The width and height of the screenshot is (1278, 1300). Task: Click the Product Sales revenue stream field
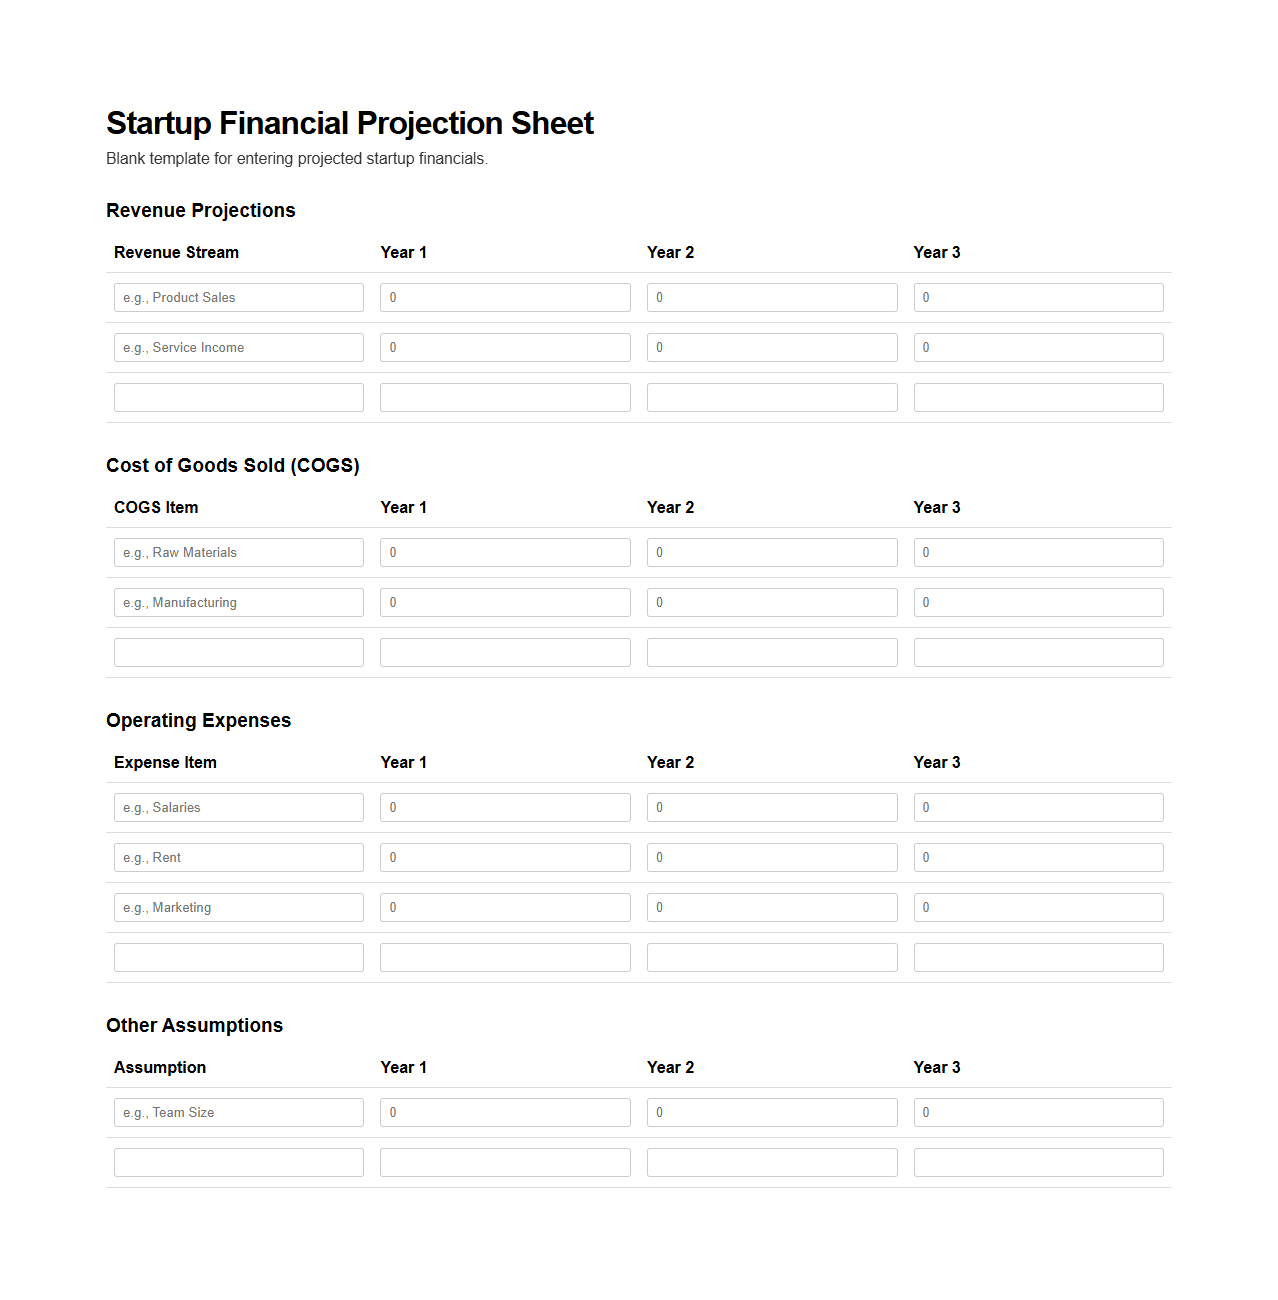[238, 297]
